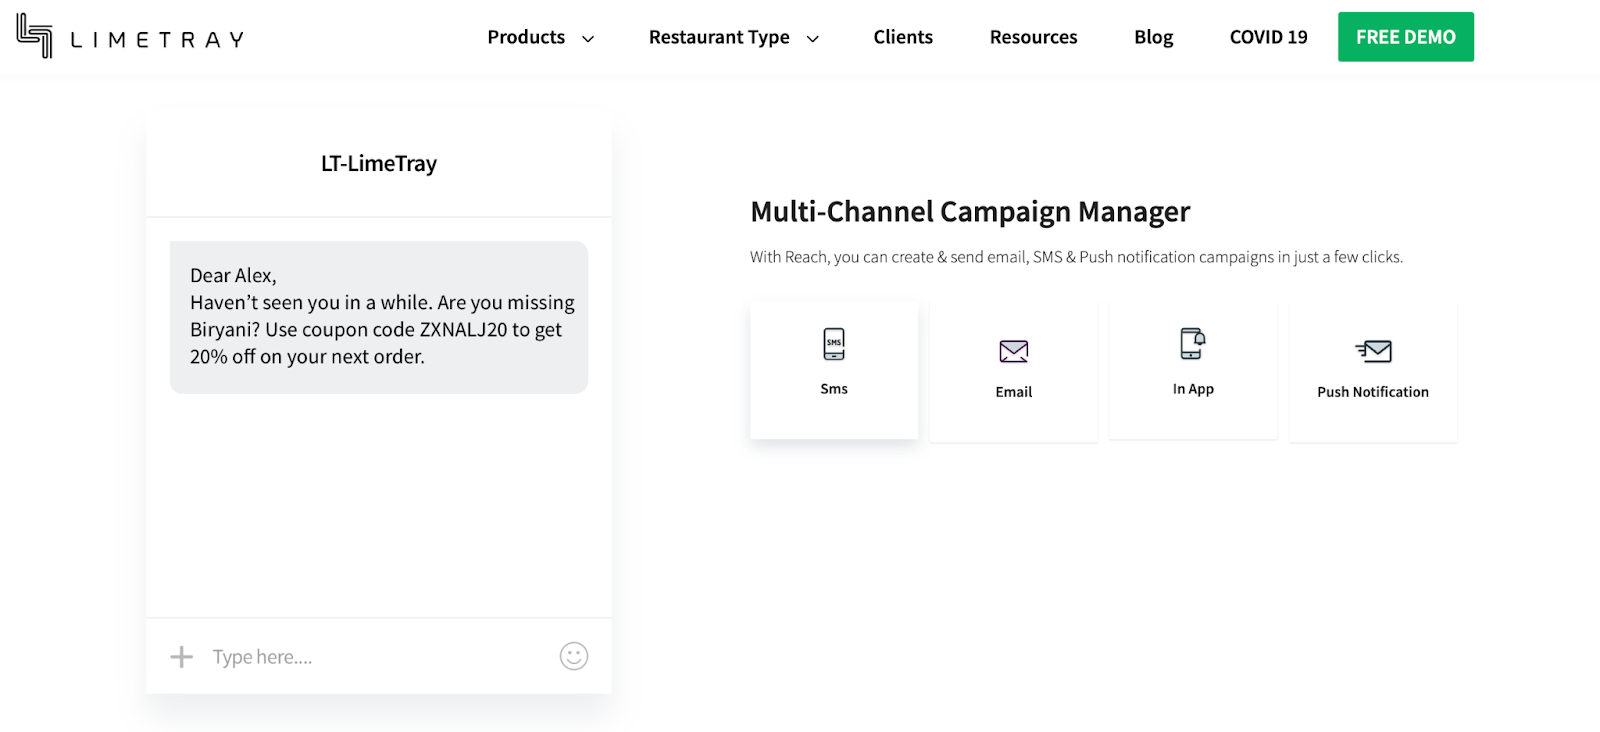Click the plus attachment icon in chat
Image resolution: width=1600 pixels, height=732 pixels.
tap(181, 657)
